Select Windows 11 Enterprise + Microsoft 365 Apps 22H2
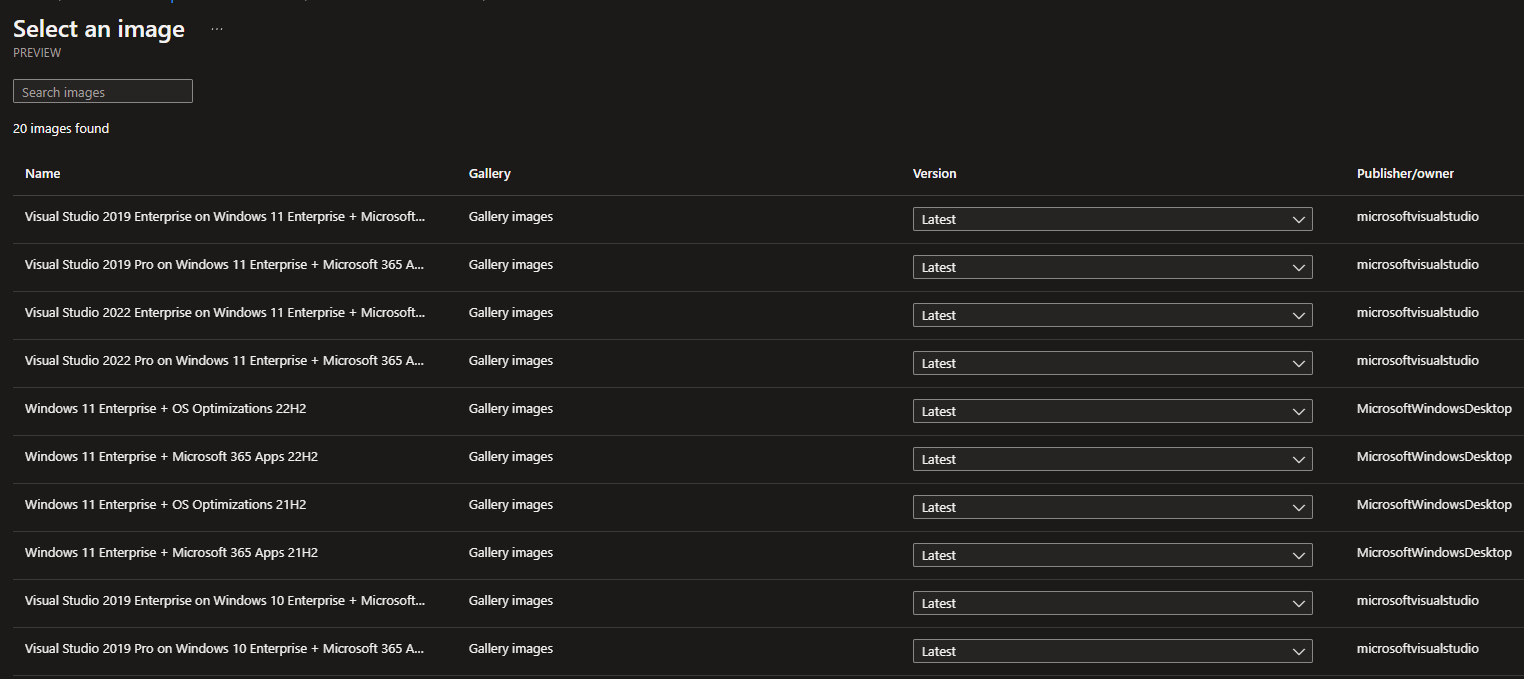Image resolution: width=1524 pixels, height=679 pixels. point(171,456)
